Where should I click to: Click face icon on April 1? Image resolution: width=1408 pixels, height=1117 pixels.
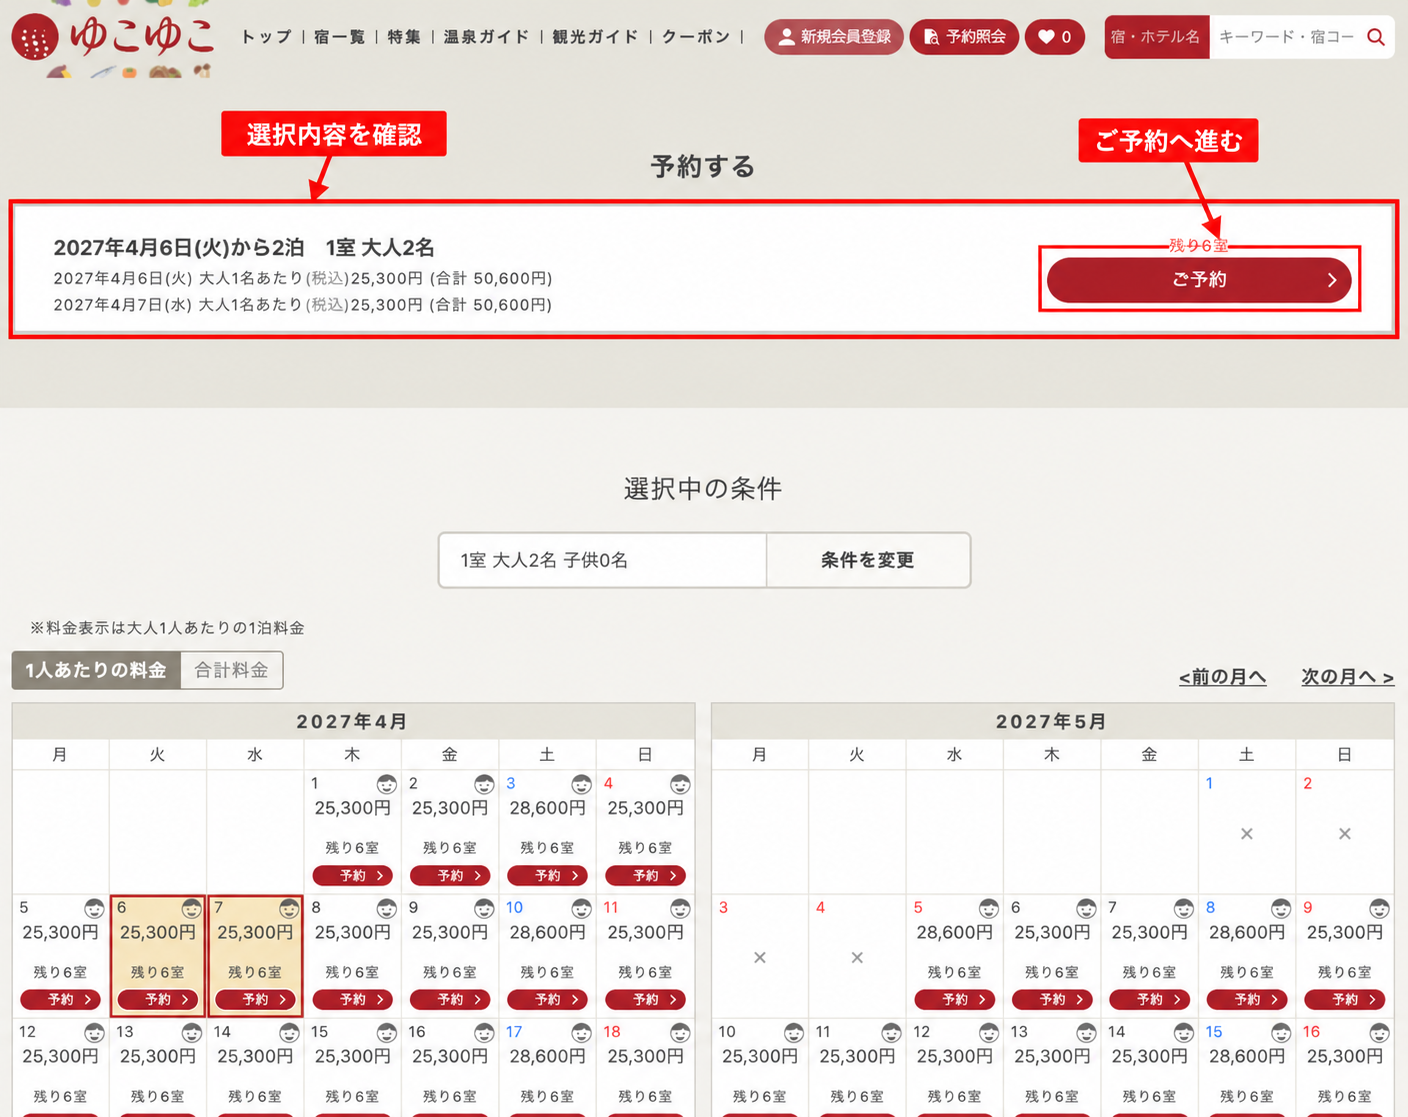click(386, 784)
